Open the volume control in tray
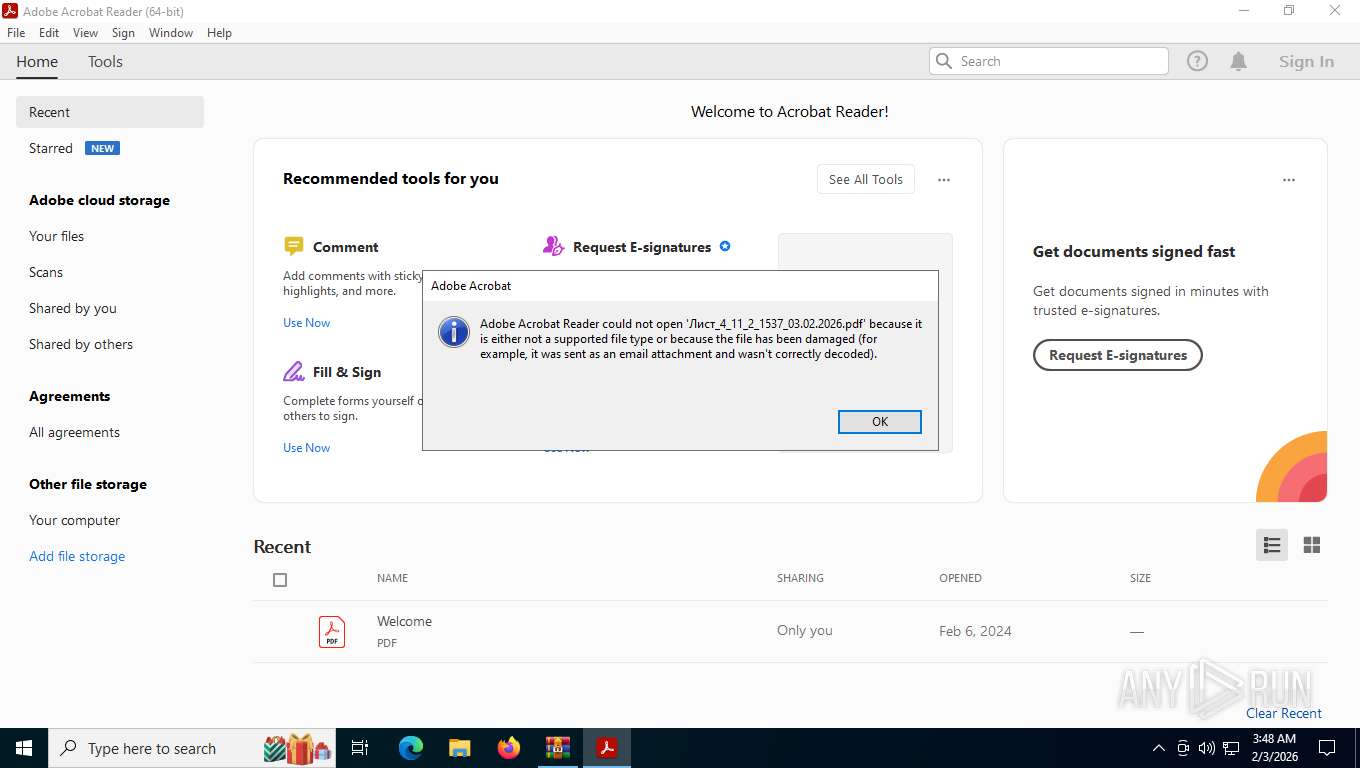This screenshot has width=1360, height=768. click(x=1206, y=748)
